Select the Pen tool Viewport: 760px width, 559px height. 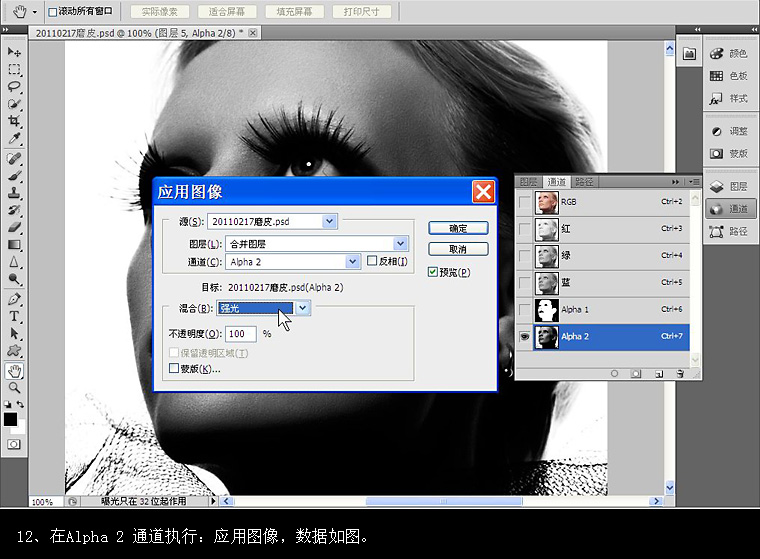[14, 299]
